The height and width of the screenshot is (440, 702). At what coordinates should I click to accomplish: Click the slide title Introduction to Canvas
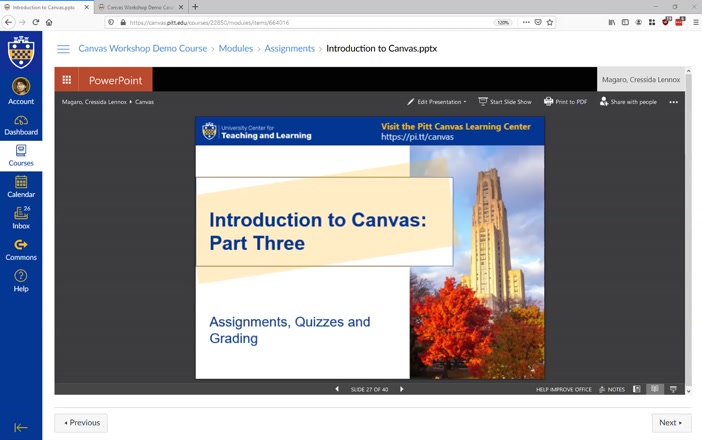coord(318,231)
